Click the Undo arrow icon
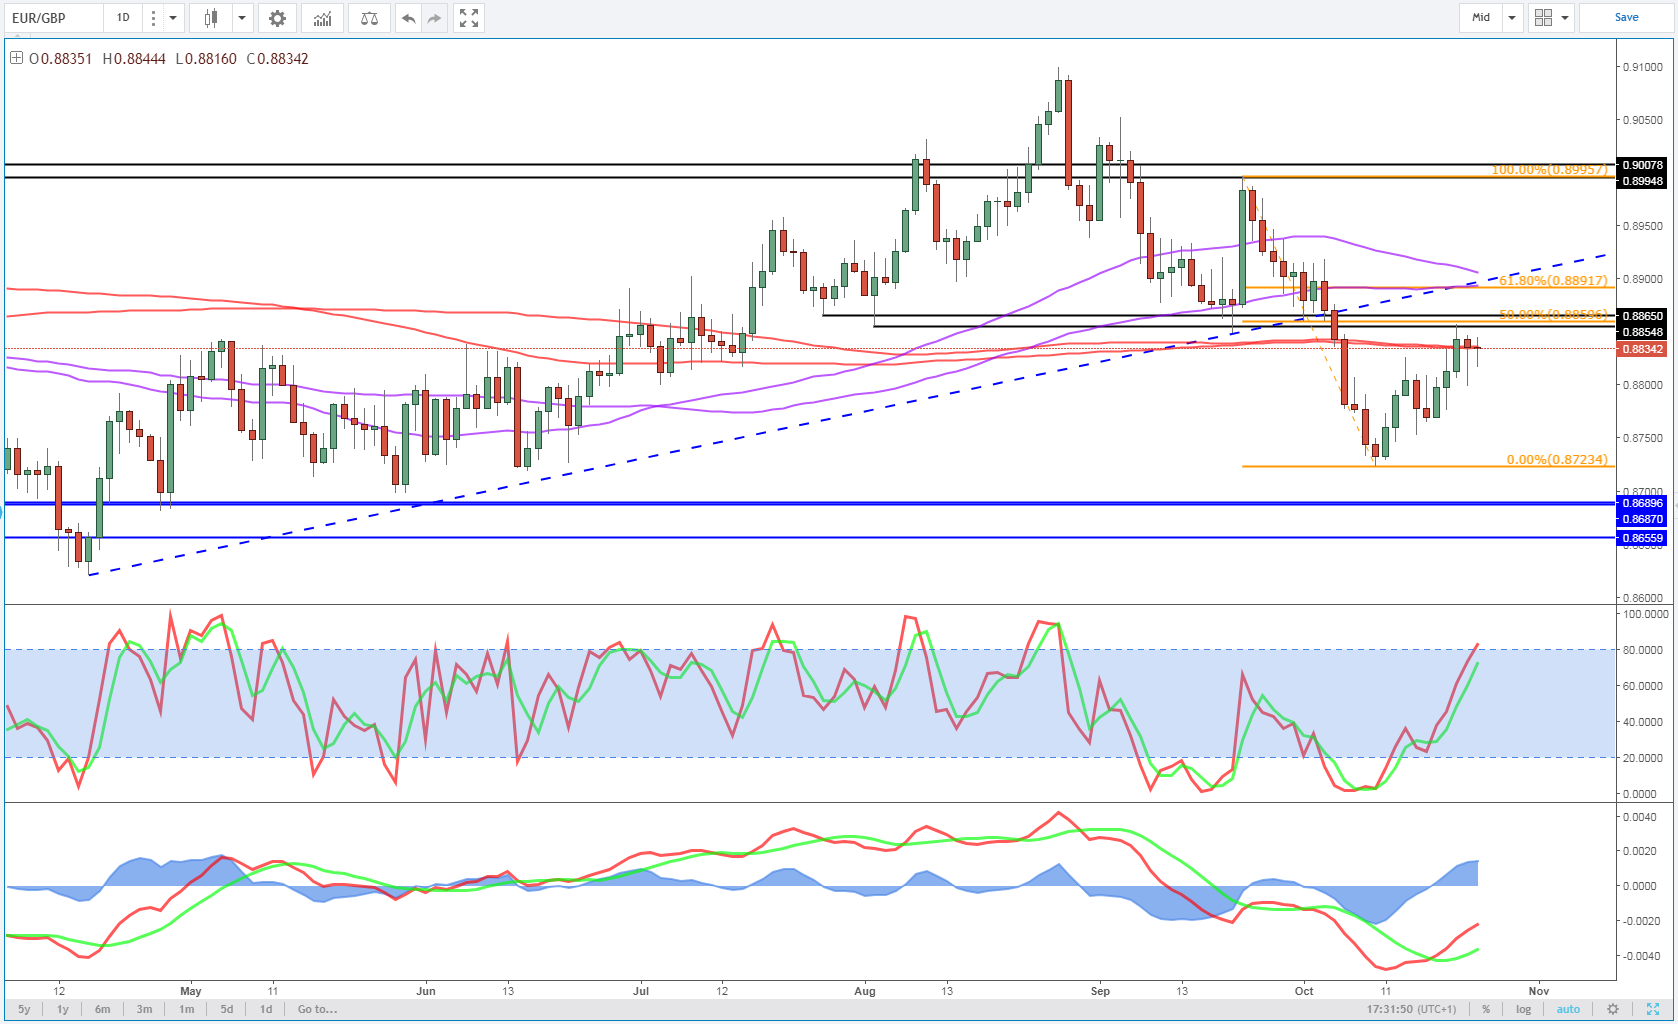Viewport: 1678px width, 1024px height. click(408, 18)
